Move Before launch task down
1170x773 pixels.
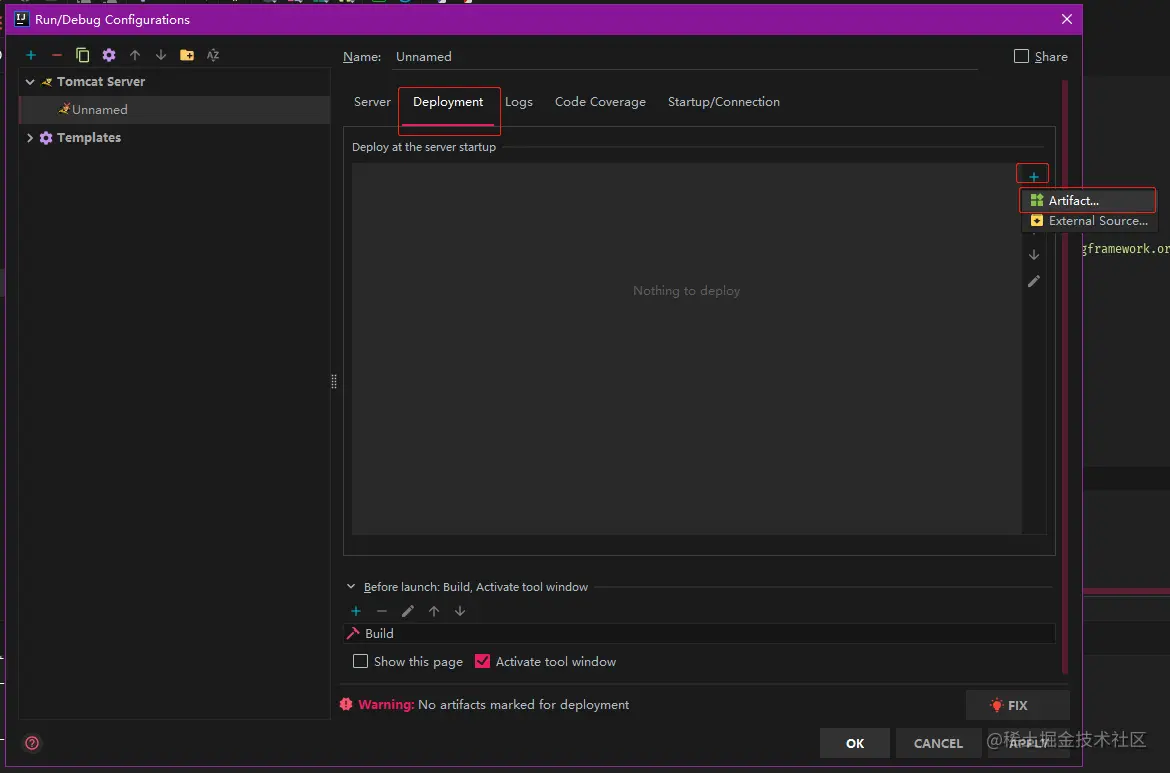[460, 611]
